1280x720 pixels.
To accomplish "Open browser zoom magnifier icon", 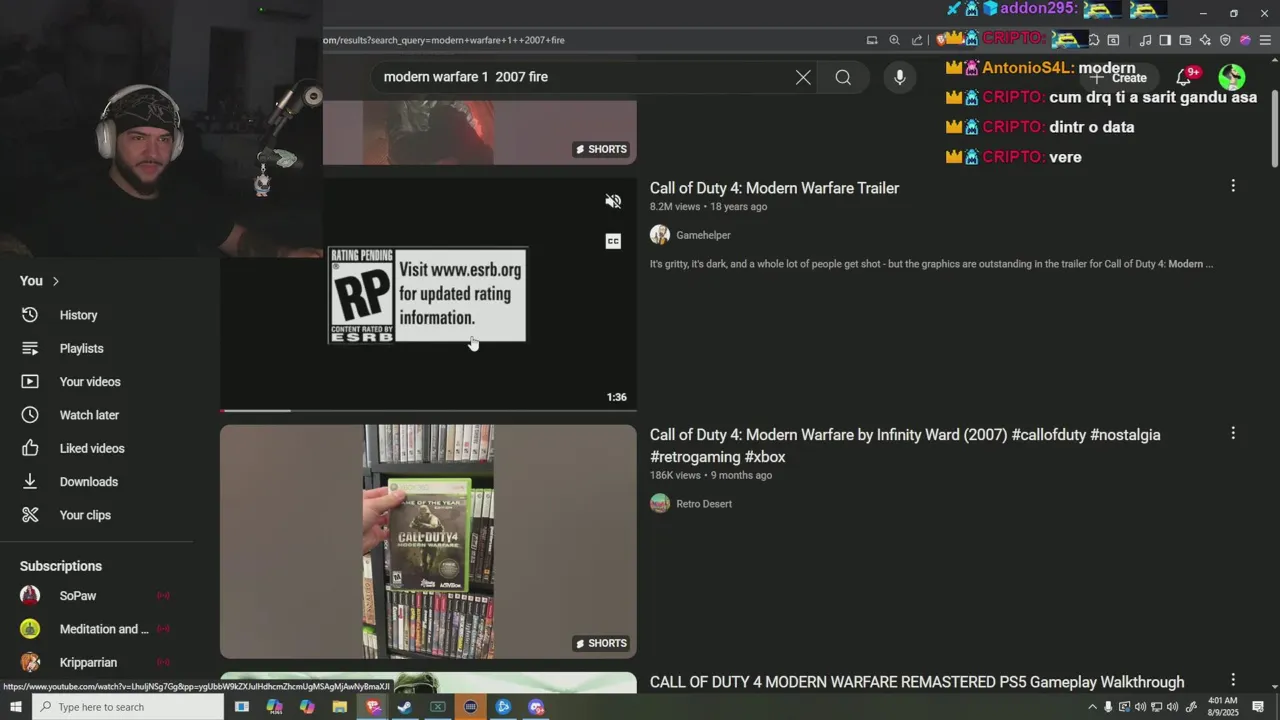I will click(894, 40).
